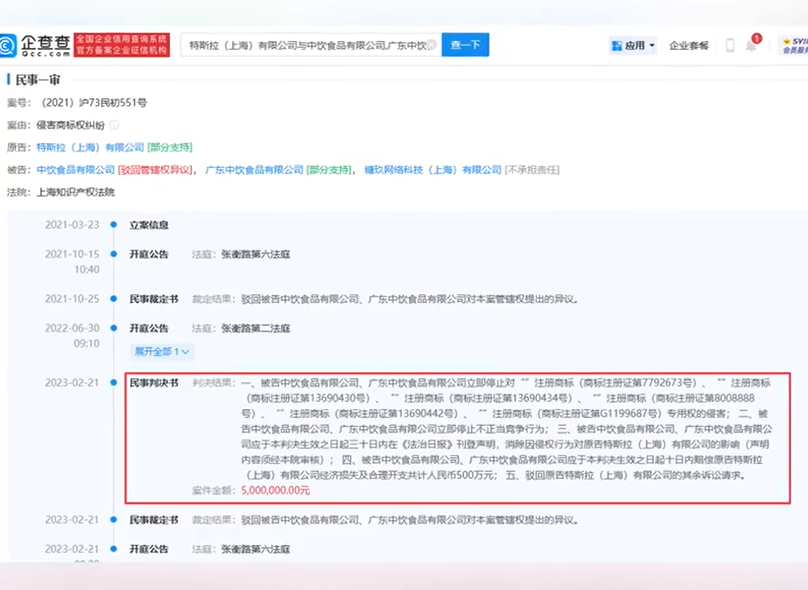Screen dimensions: 808x590
Task: Open 广东中饮食品有限公司 defendant link
Action: tap(254, 170)
